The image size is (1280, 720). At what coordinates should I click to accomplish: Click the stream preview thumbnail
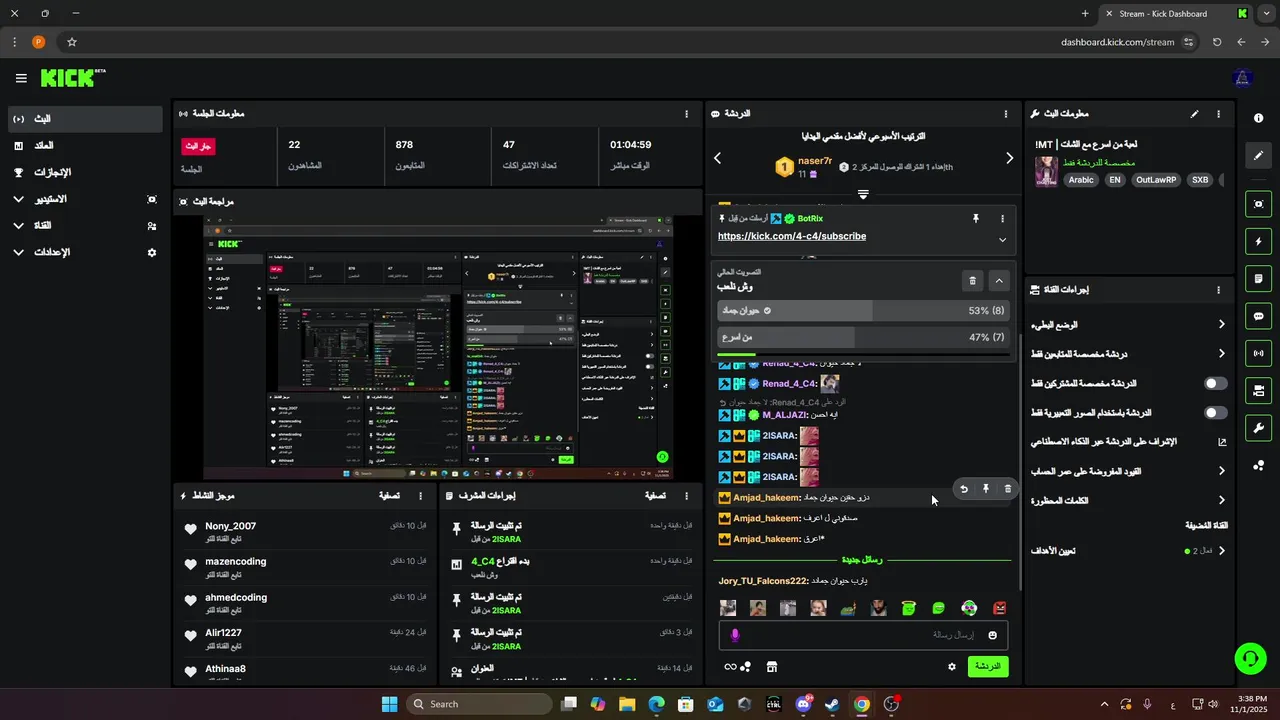(x=438, y=347)
